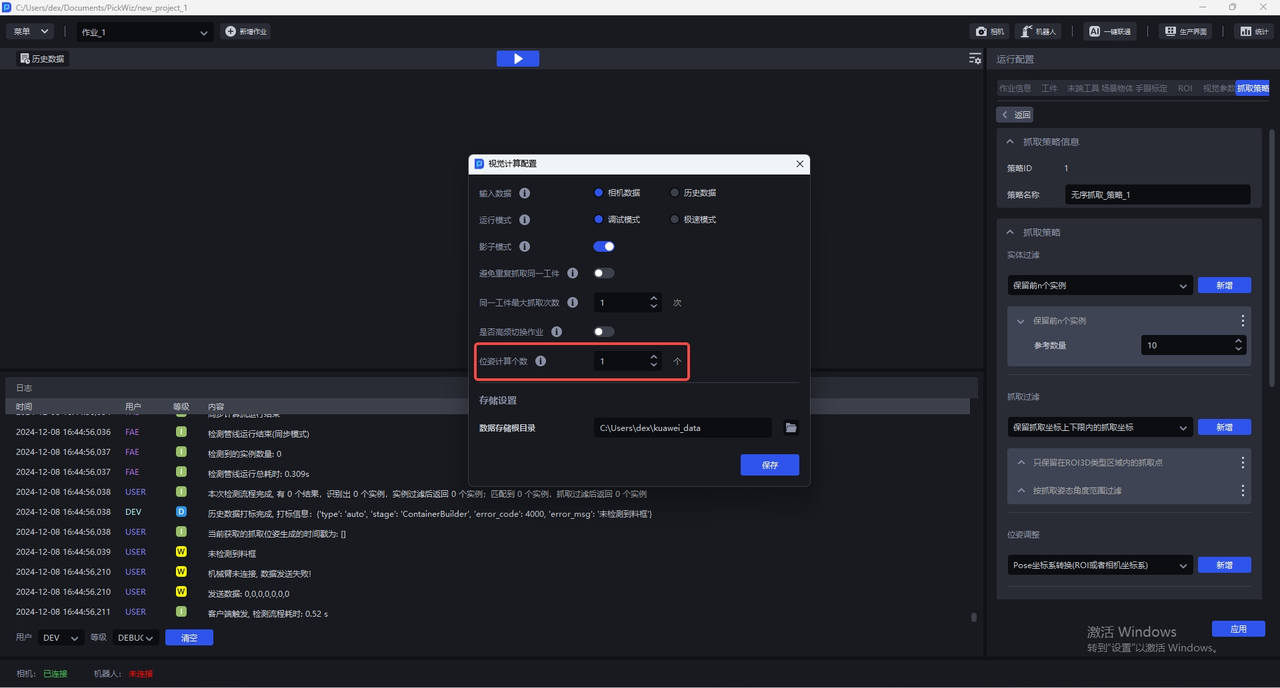1280x688 pixels.
Task: Open the DEBUG log level dropdown
Action: pos(136,638)
